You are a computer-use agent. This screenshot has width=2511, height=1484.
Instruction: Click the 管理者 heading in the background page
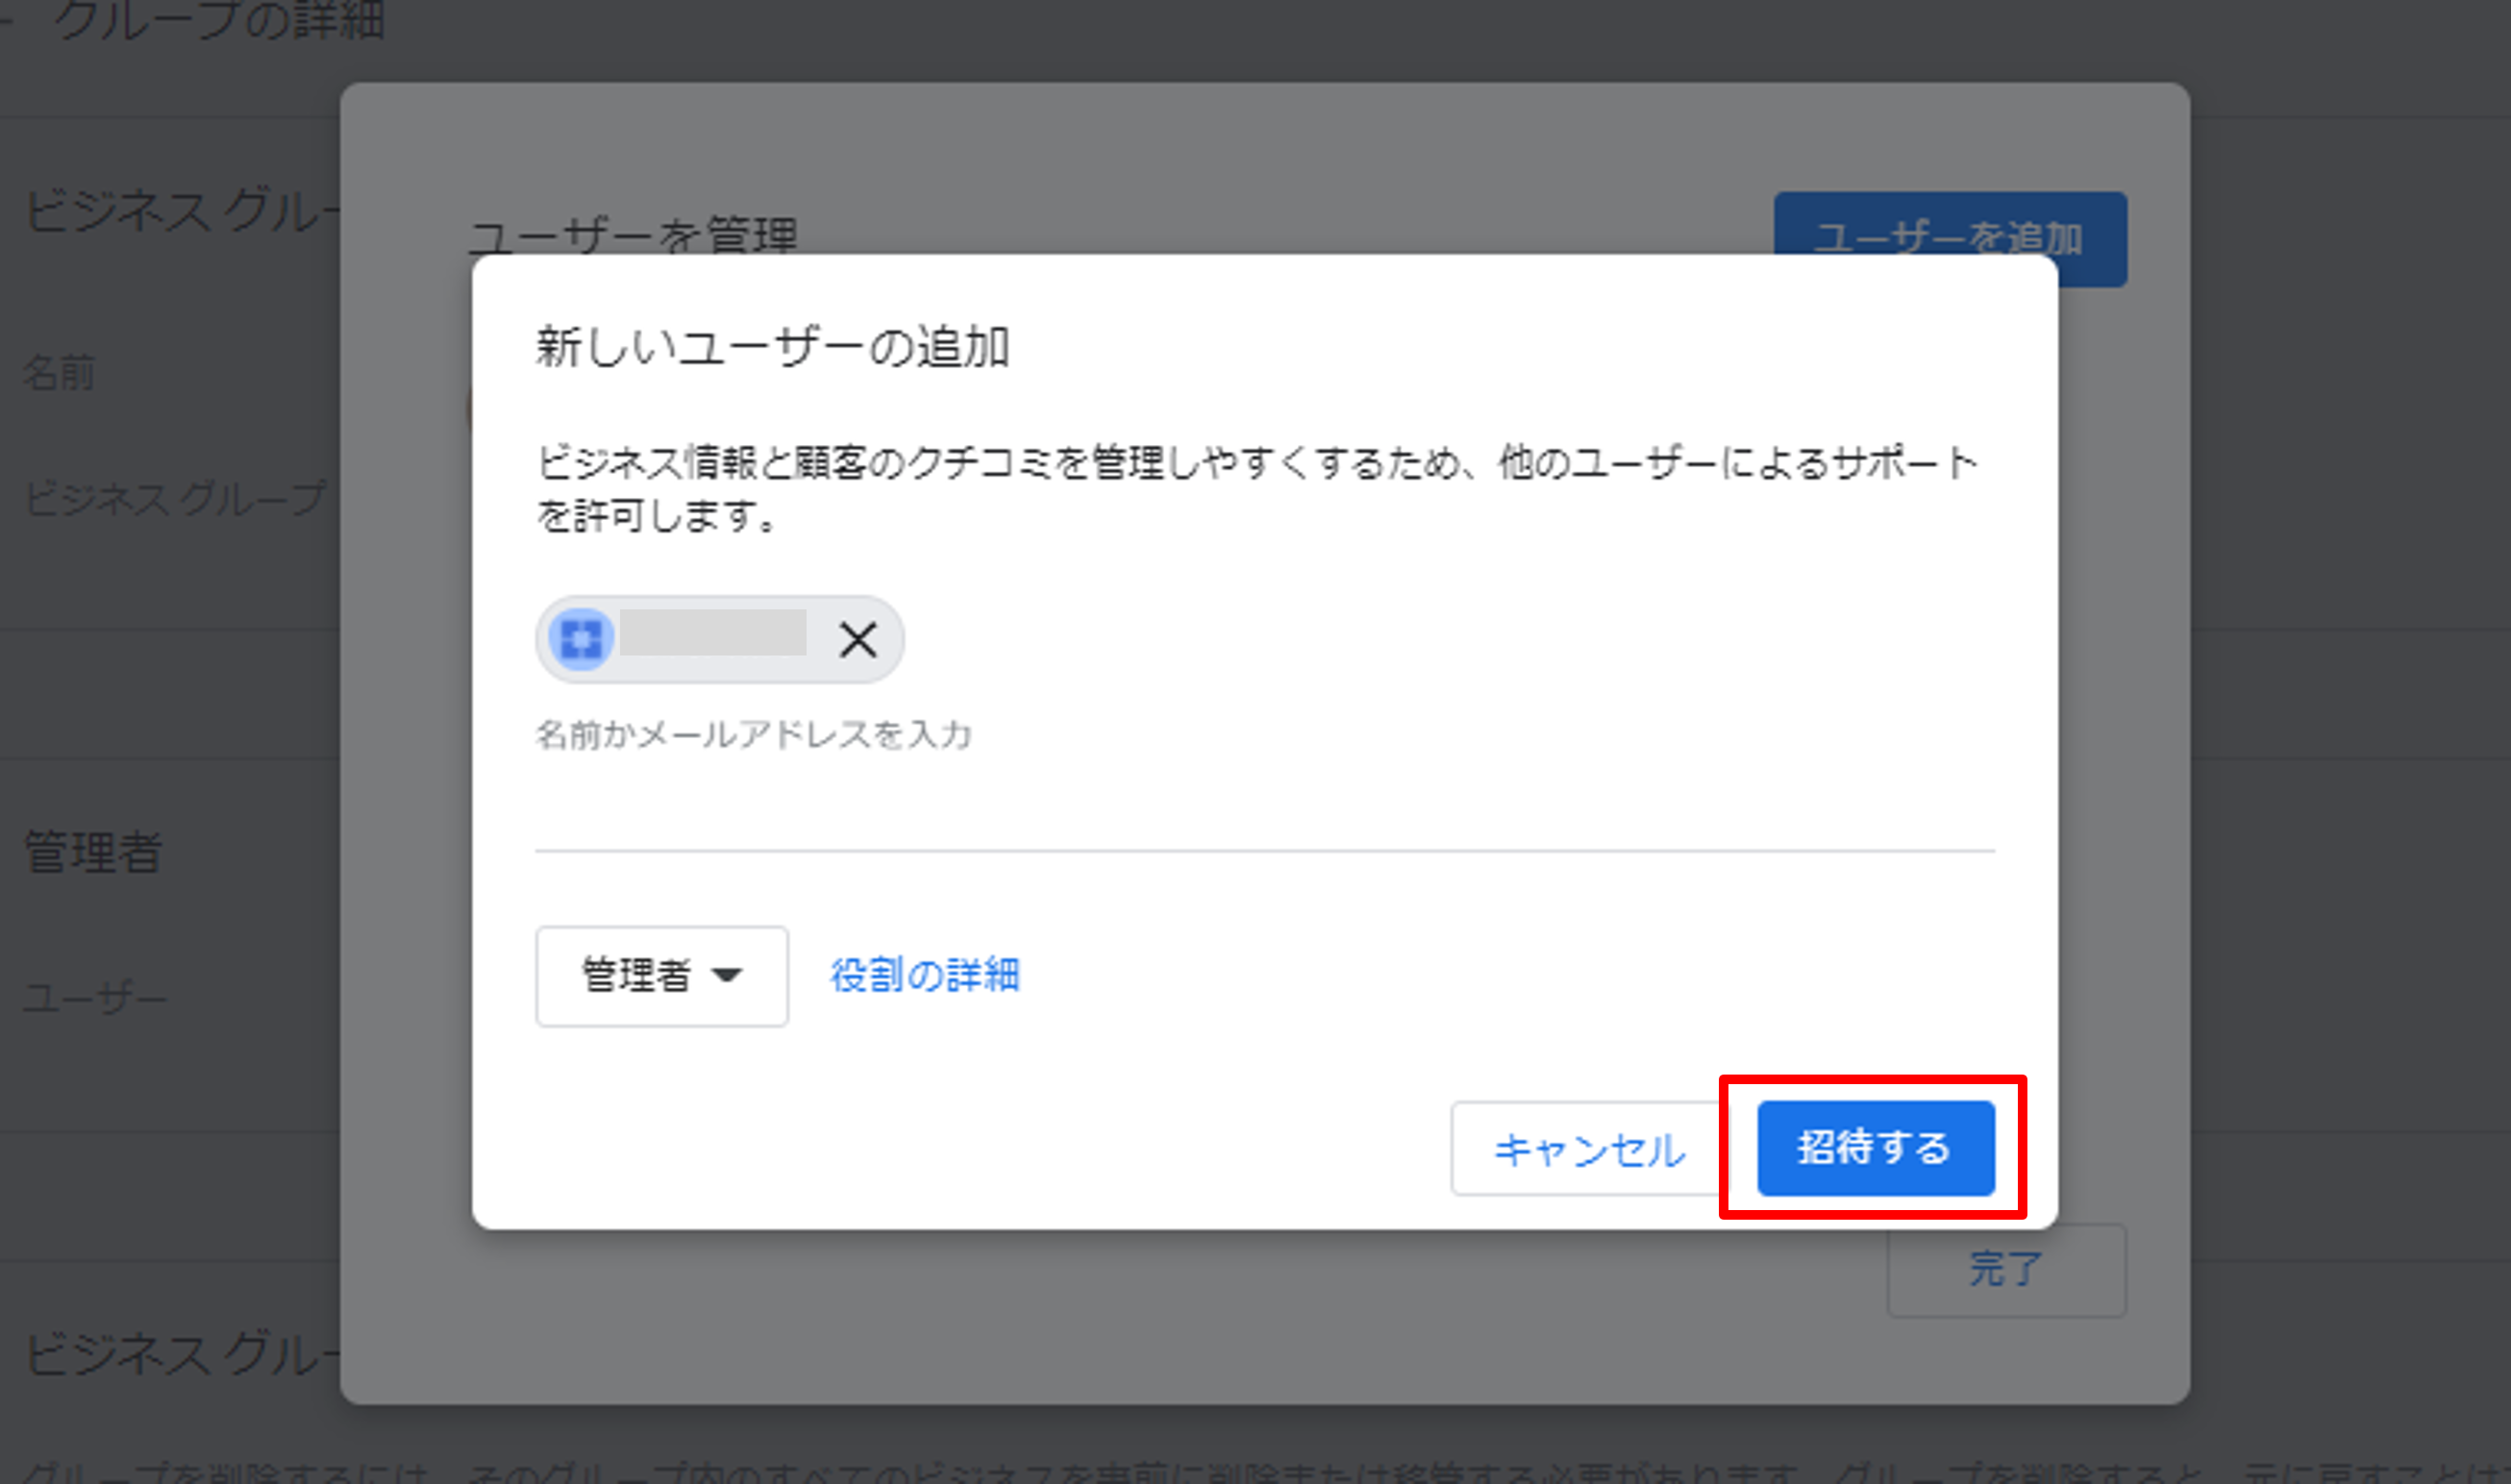pos(93,852)
